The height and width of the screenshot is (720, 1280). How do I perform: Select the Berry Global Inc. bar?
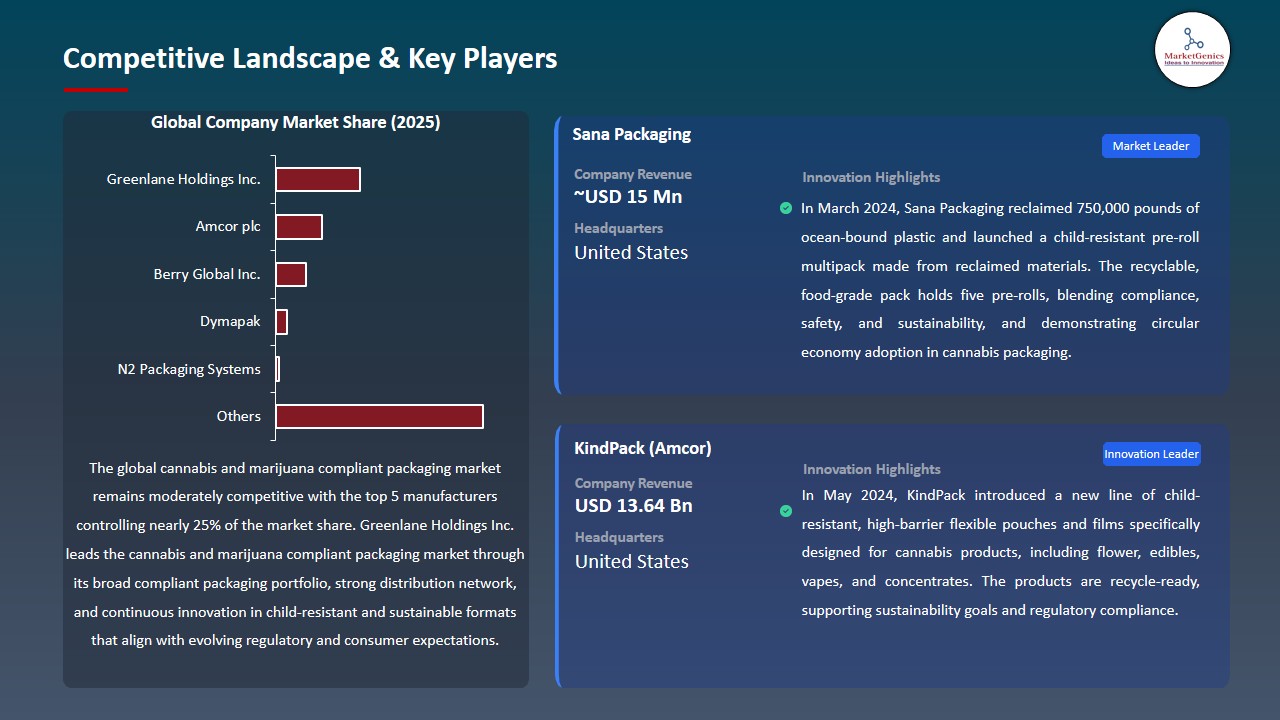coord(291,273)
